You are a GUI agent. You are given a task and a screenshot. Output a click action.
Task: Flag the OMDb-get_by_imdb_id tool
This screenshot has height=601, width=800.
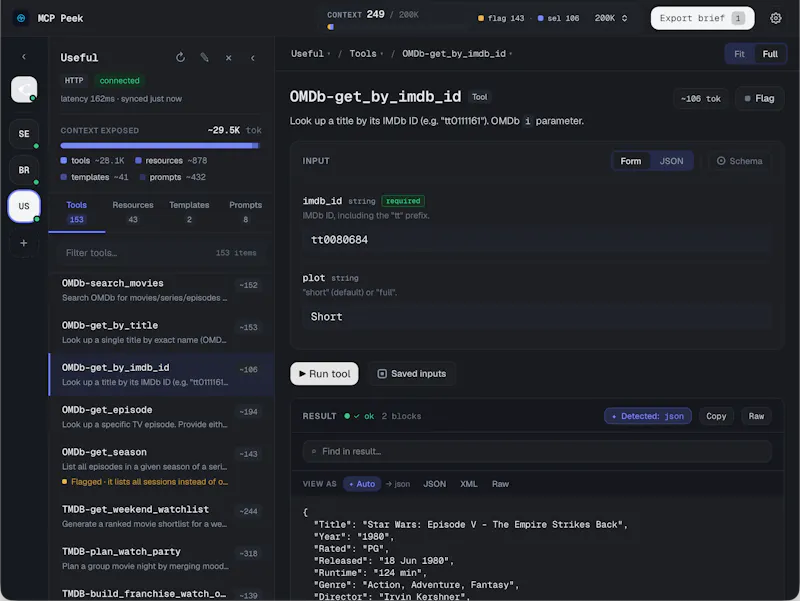[760, 98]
